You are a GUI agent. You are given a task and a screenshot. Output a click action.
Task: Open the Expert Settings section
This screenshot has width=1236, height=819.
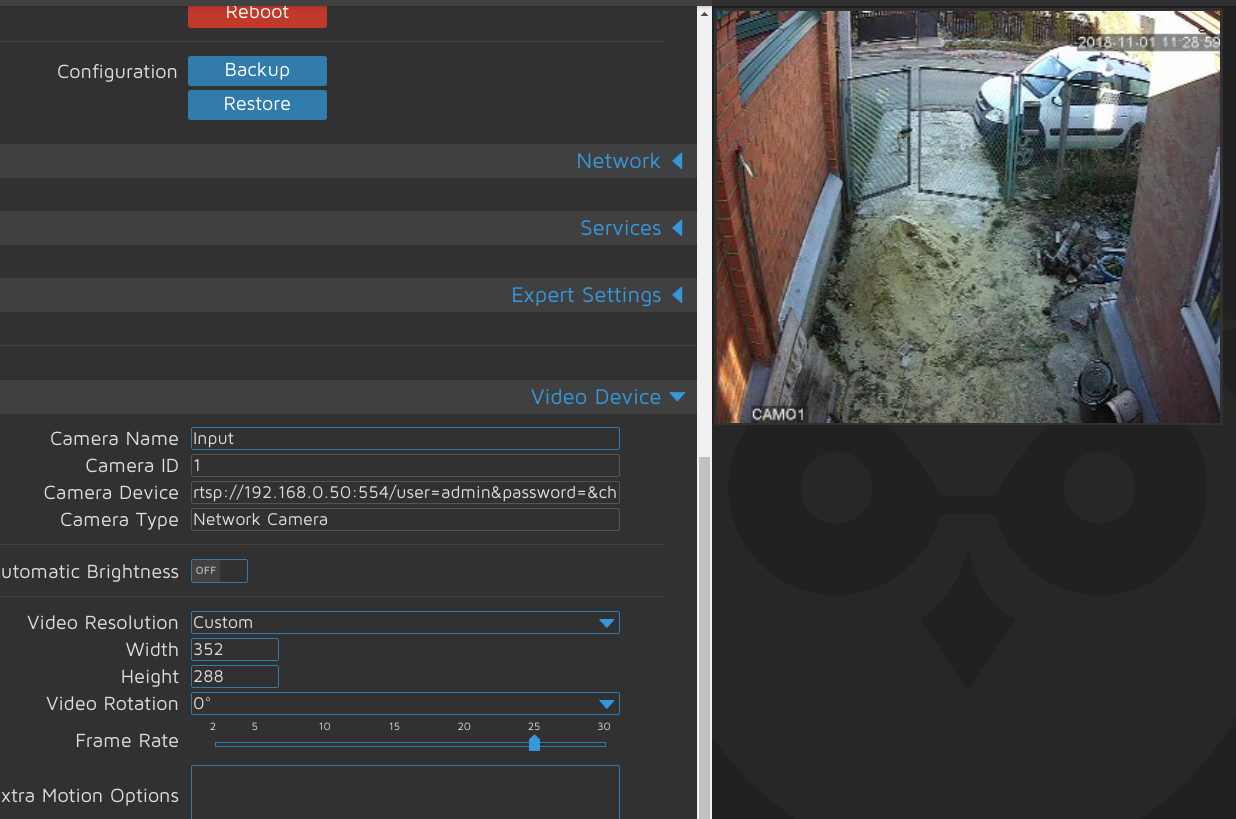[586, 294]
